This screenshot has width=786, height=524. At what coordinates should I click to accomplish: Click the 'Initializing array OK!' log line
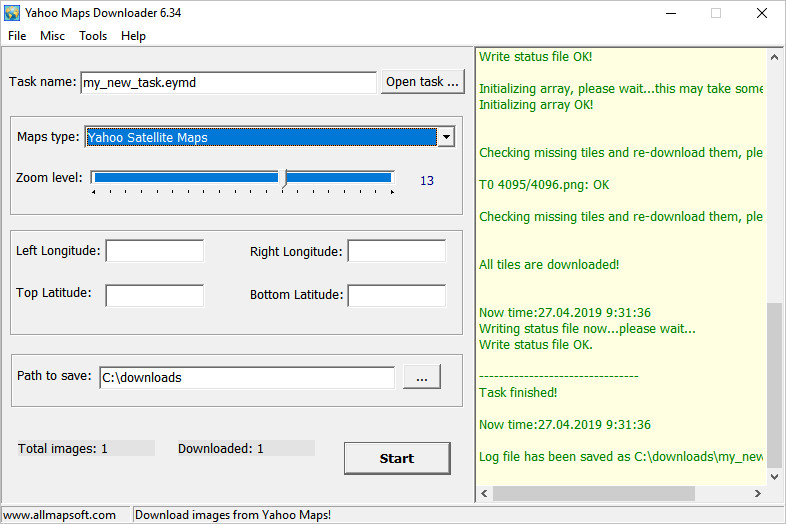pyautogui.click(x=536, y=105)
